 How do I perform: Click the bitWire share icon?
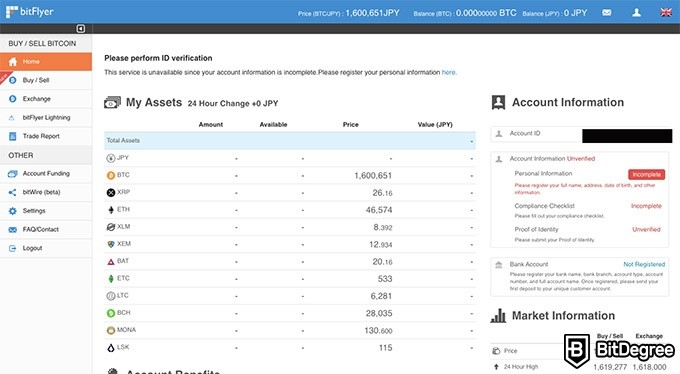pos(13,192)
